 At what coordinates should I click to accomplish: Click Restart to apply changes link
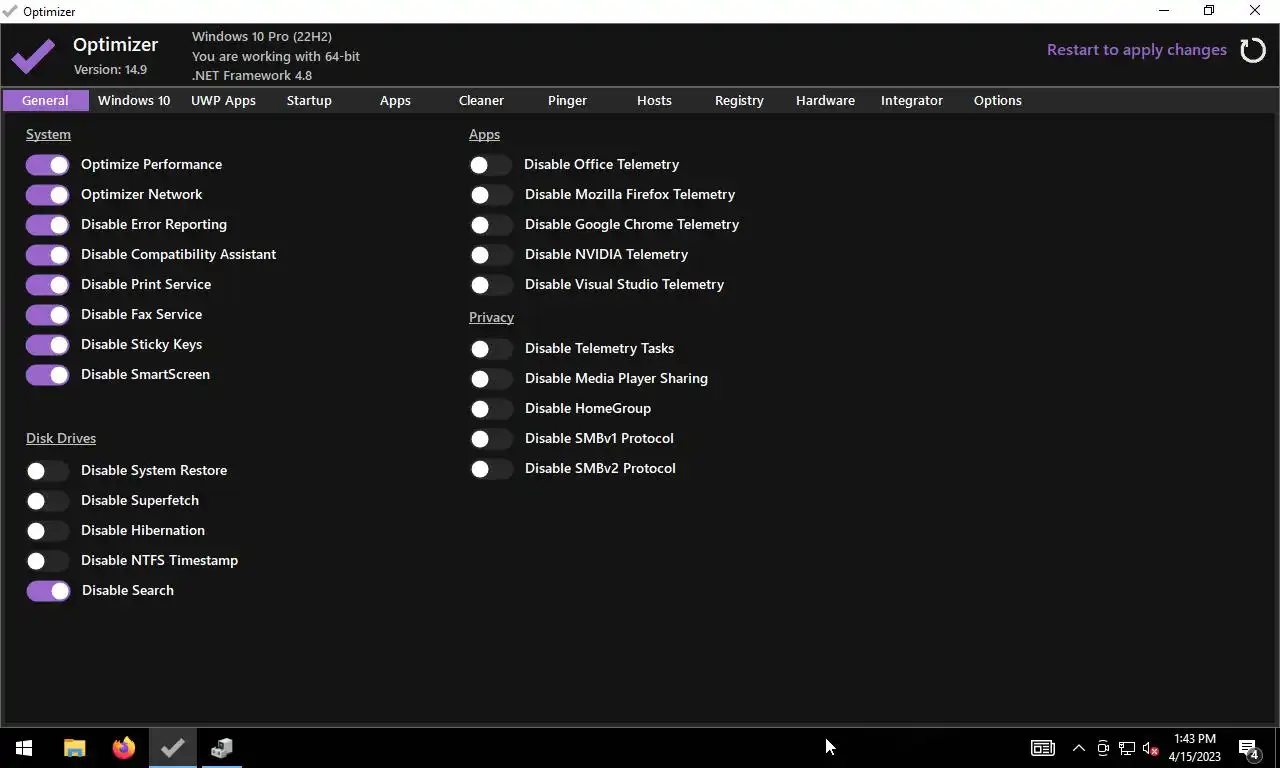(x=1137, y=50)
